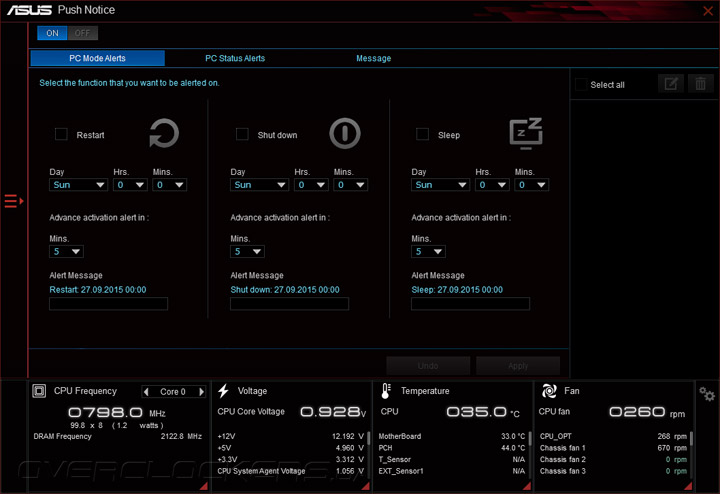
Task: Select previous core with the left arrow
Action: click(x=146, y=392)
